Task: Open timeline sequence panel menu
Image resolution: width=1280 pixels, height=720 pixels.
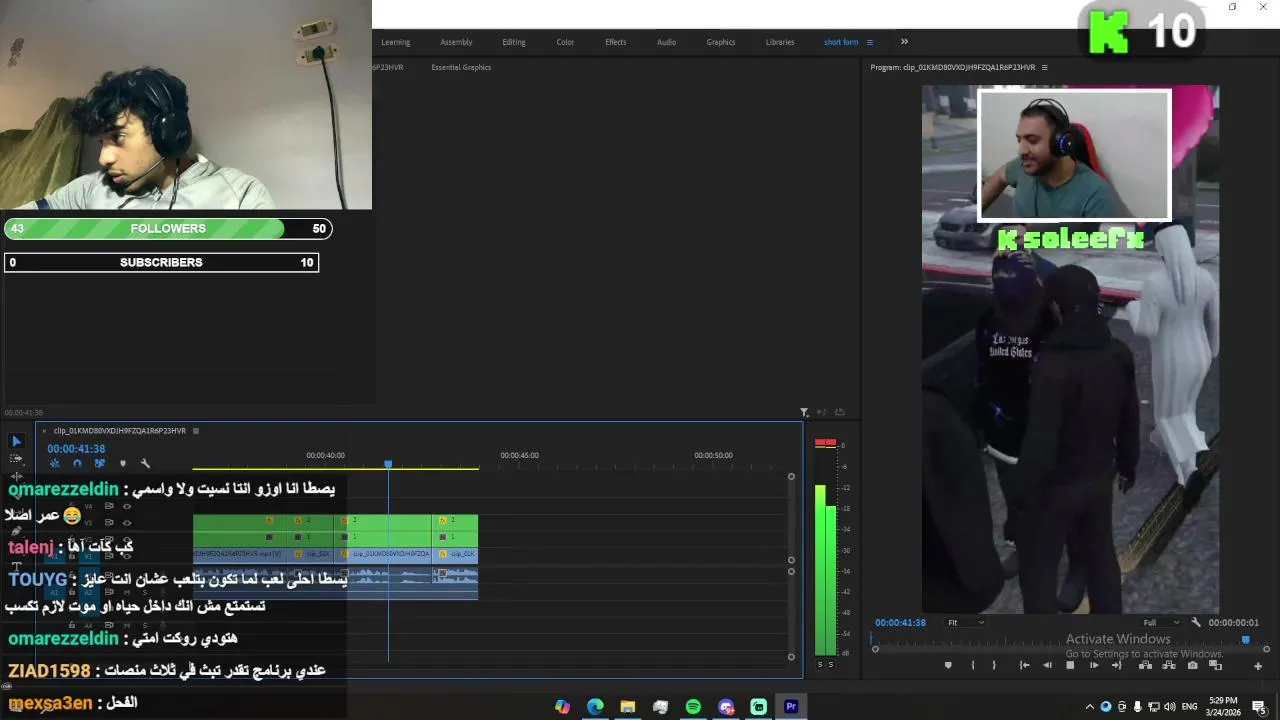Action: tap(196, 431)
